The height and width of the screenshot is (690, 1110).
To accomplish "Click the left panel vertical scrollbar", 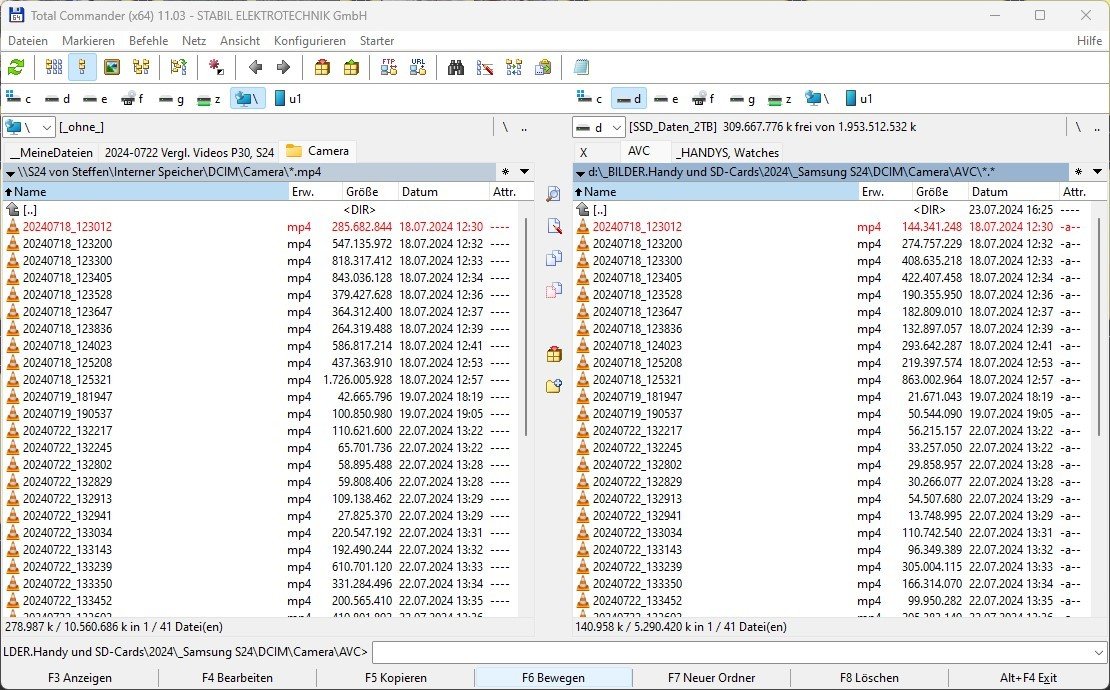I will click(x=526, y=320).
